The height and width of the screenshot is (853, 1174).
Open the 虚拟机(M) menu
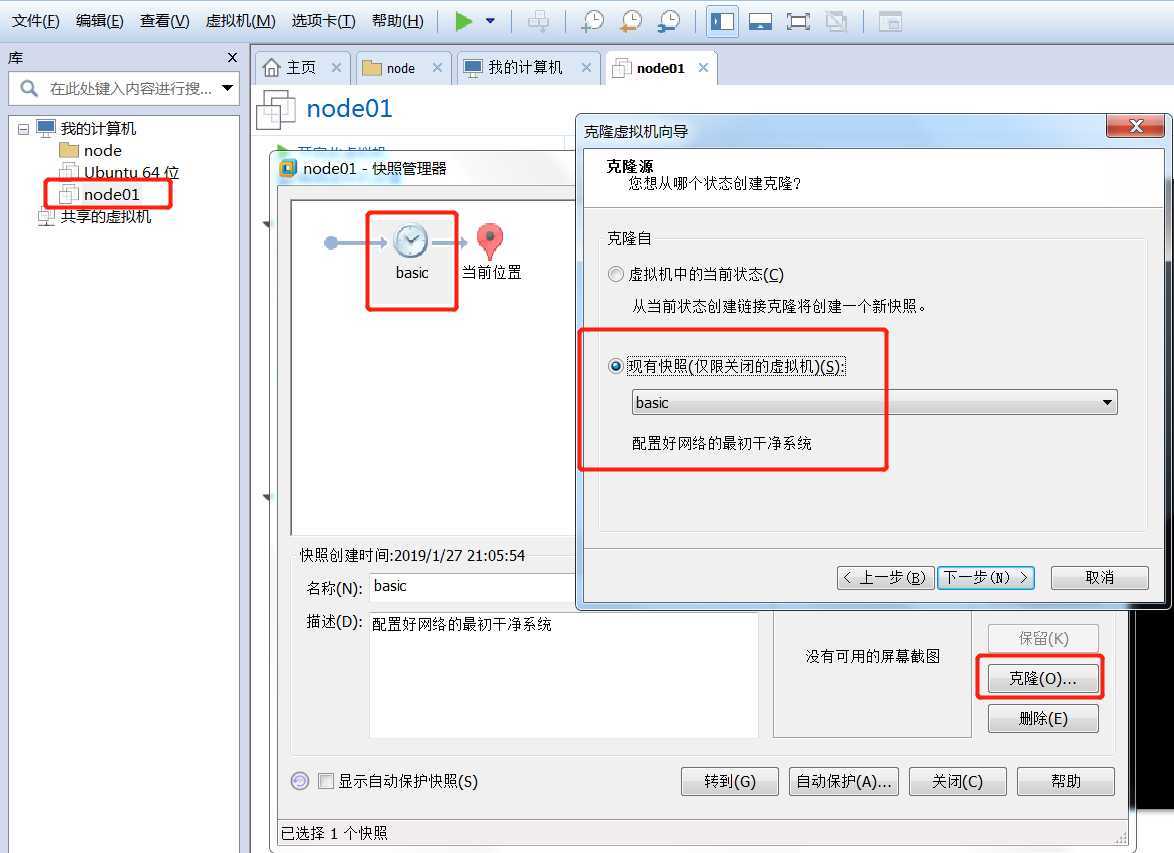click(240, 21)
